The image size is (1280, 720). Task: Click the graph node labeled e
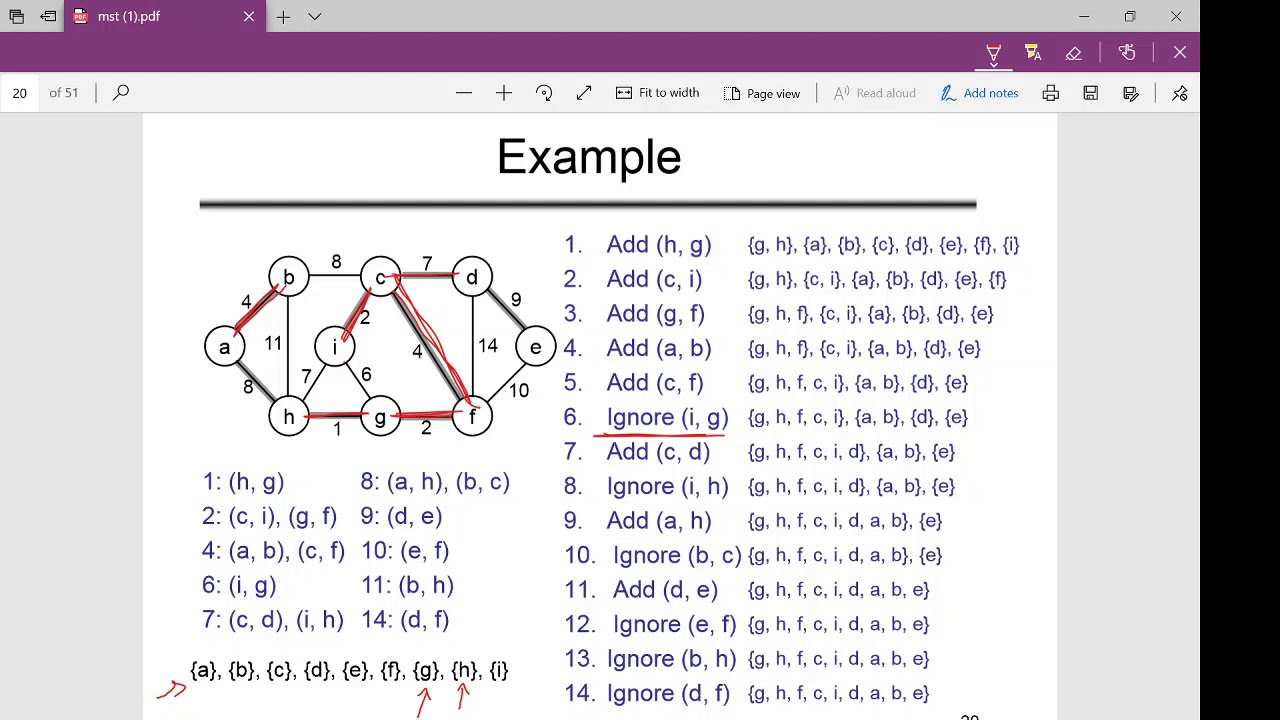tap(536, 347)
